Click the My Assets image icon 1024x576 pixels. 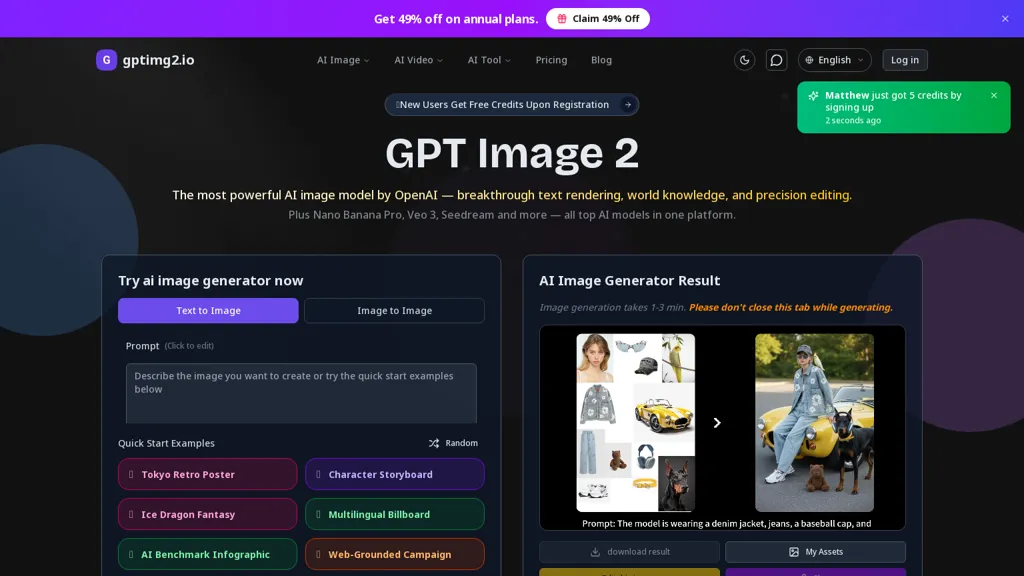[x=793, y=552]
